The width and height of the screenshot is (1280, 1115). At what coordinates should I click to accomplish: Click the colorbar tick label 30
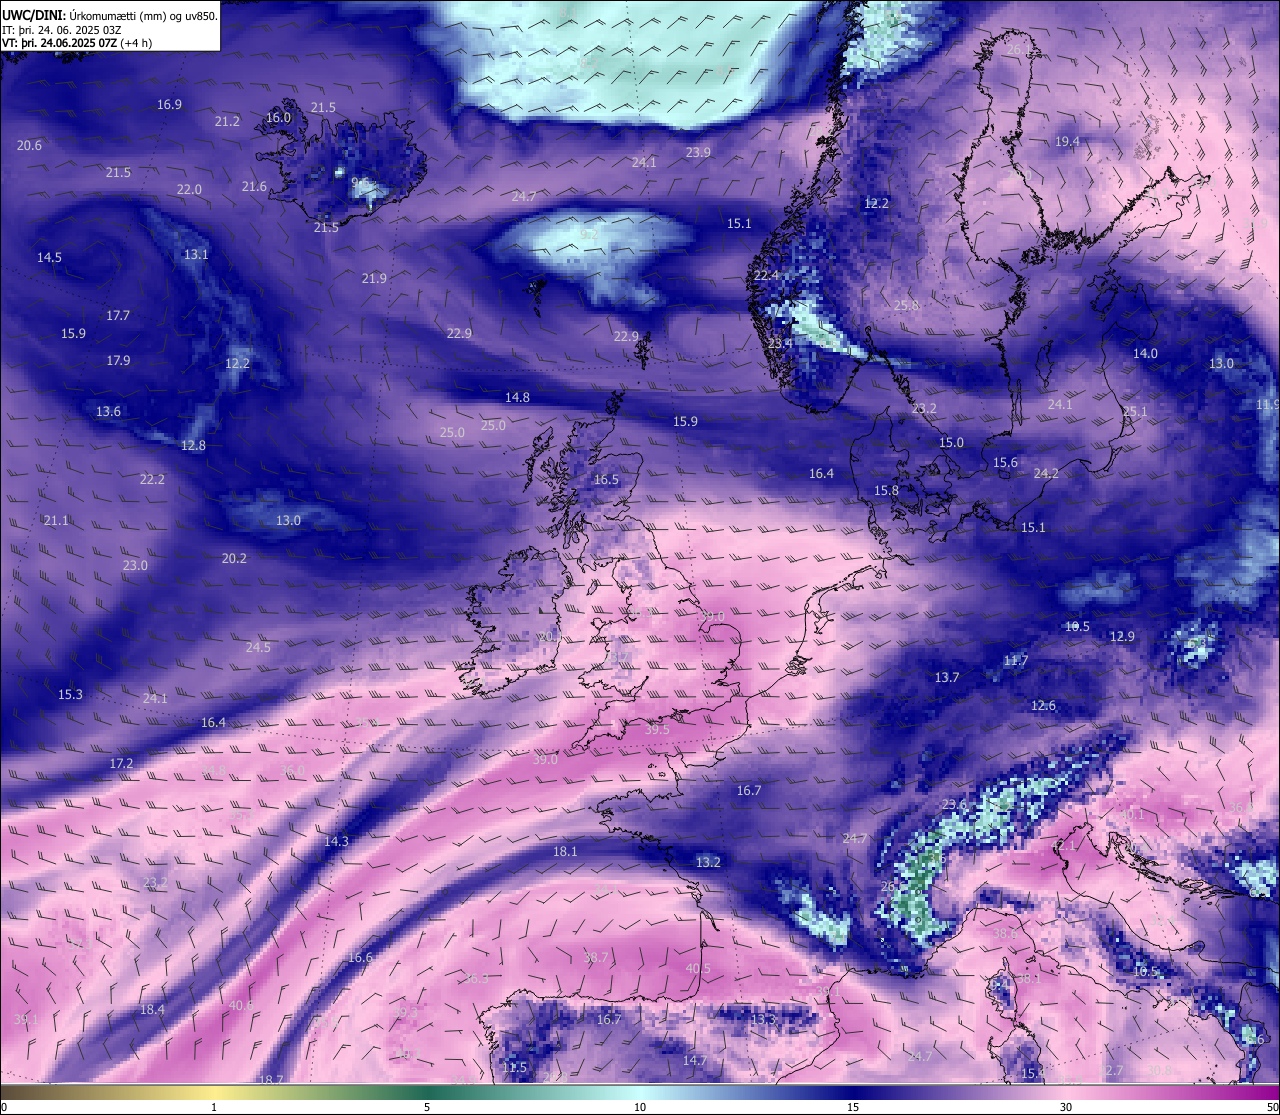(1066, 1107)
